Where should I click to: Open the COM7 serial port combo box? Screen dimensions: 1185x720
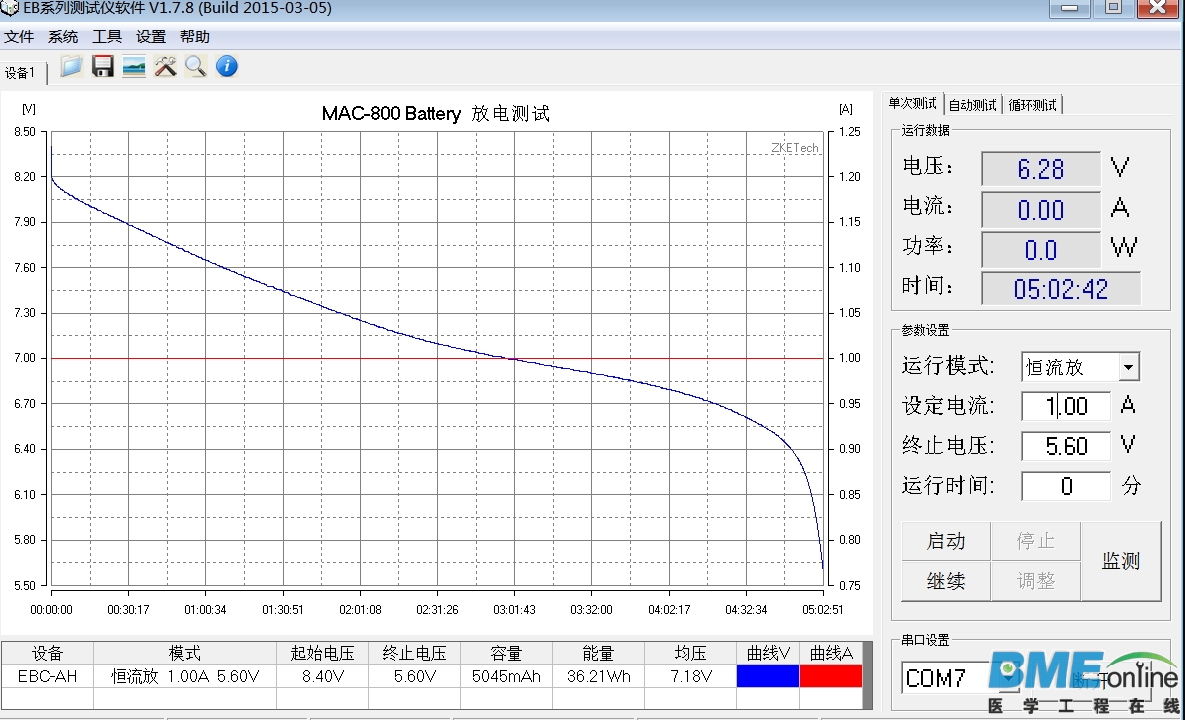pyautogui.click(x=960, y=678)
